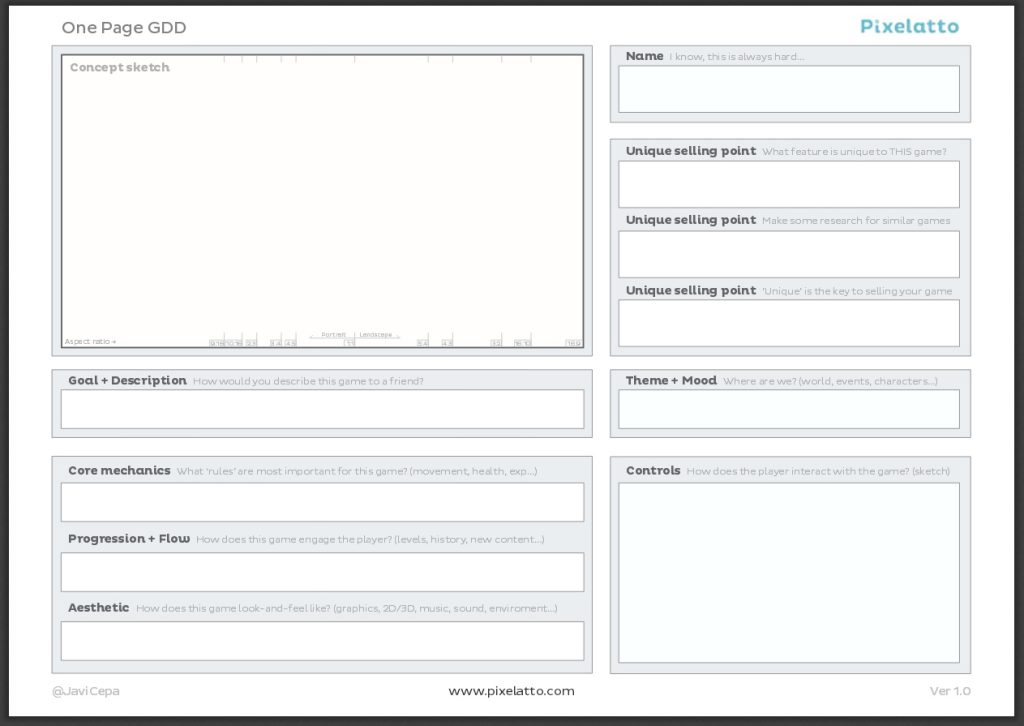Click the Ver 1.0 version label
The image size is (1024, 726).
[950, 690]
